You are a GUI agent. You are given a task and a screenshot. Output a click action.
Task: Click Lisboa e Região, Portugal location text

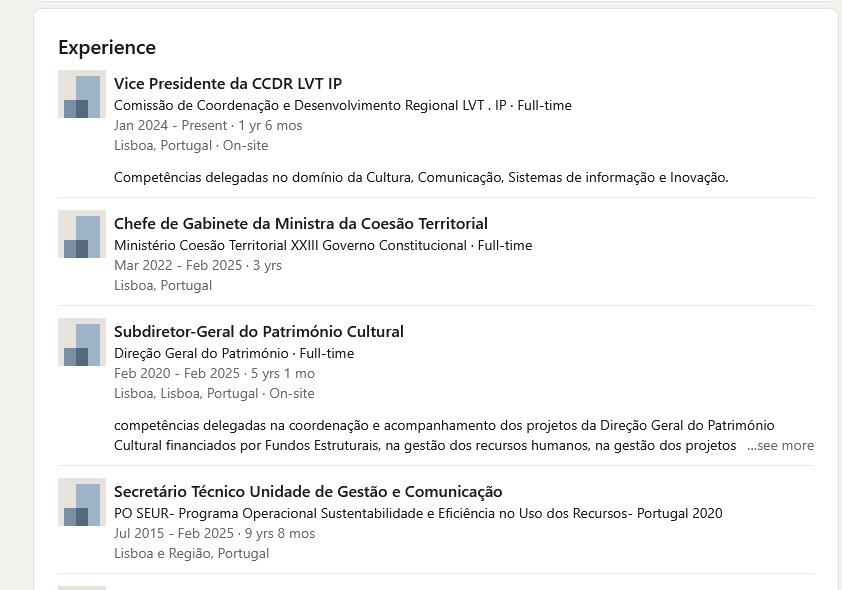pos(191,553)
